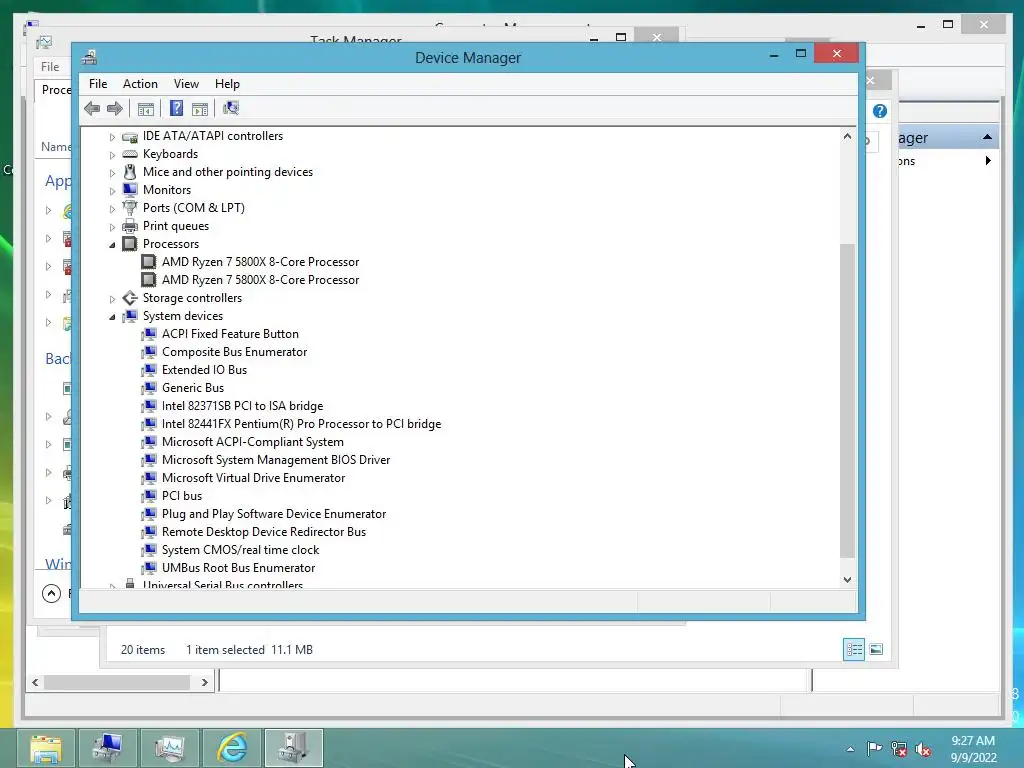Show hidden tray icons arrow
The width and height of the screenshot is (1024, 768).
[x=850, y=749]
